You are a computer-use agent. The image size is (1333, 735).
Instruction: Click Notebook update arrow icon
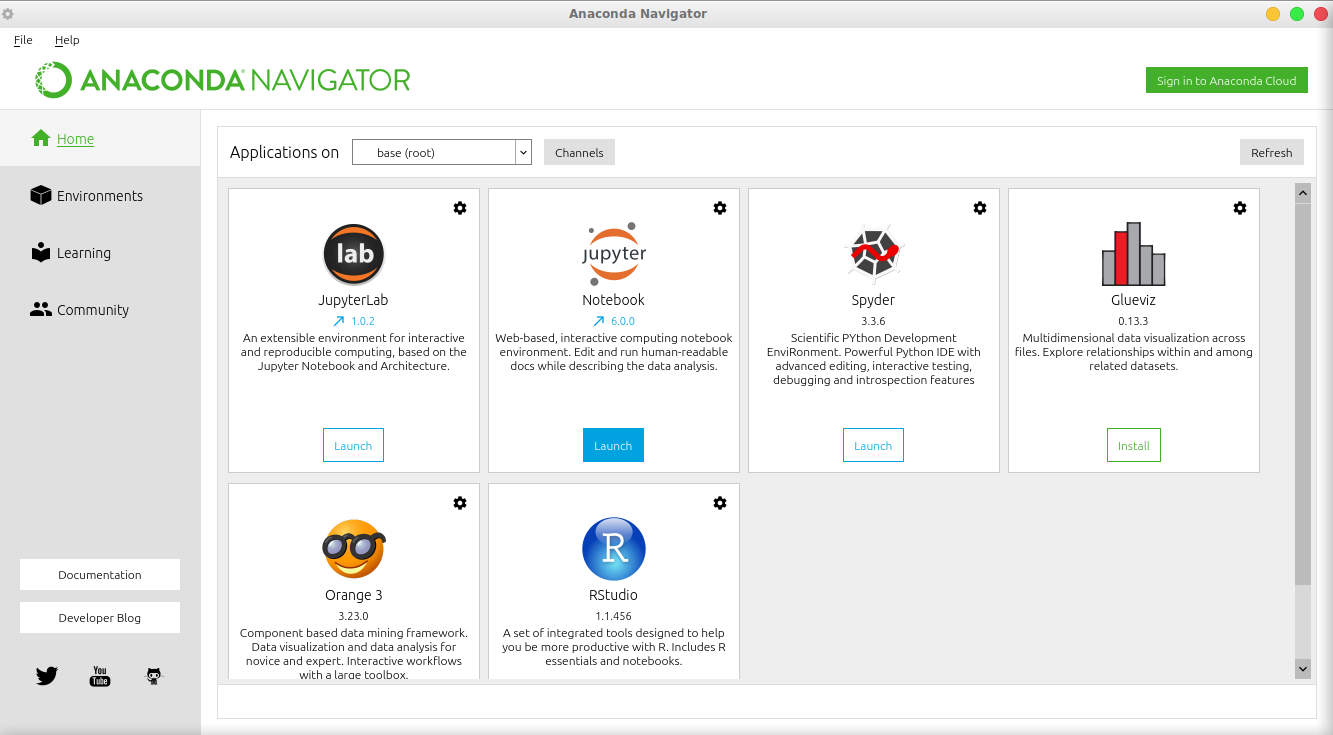click(x=599, y=321)
